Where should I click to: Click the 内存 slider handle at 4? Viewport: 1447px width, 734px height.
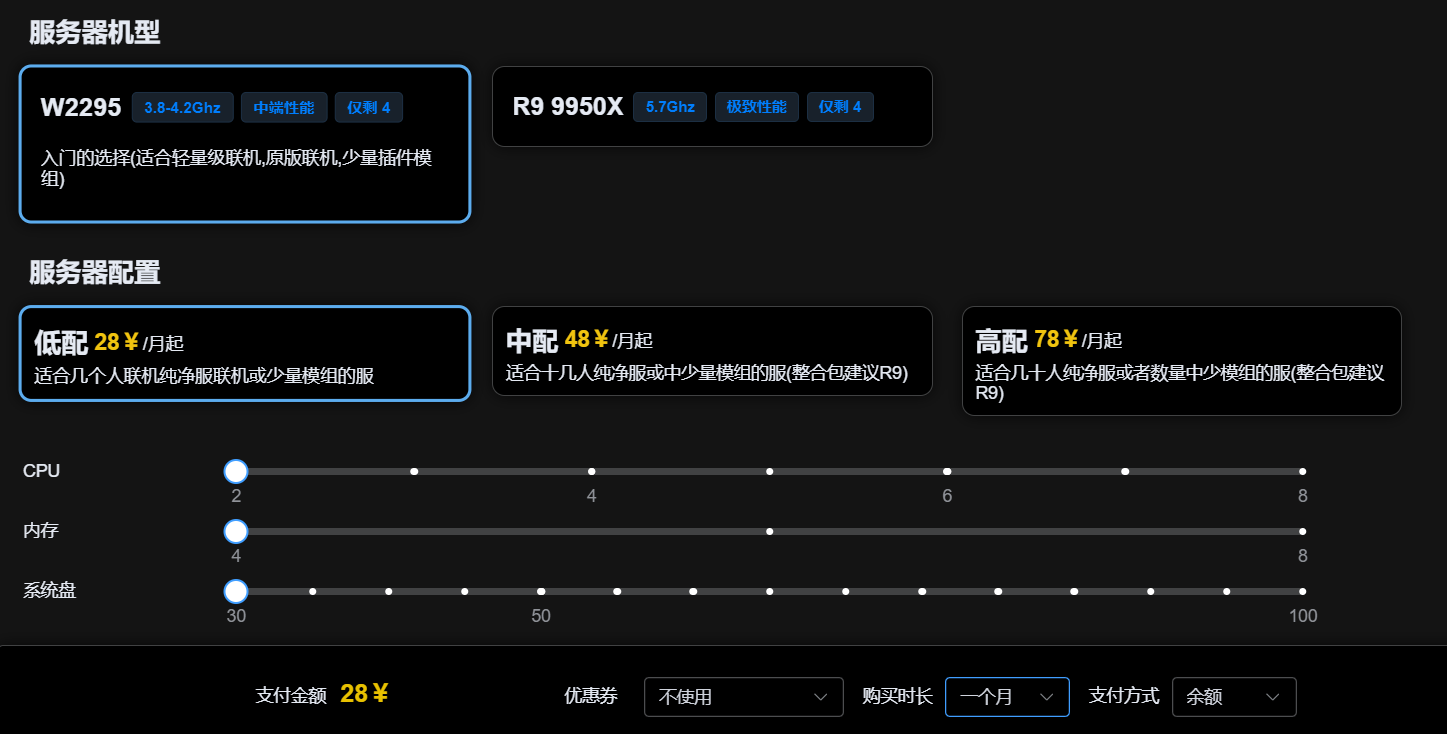click(236, 531)
